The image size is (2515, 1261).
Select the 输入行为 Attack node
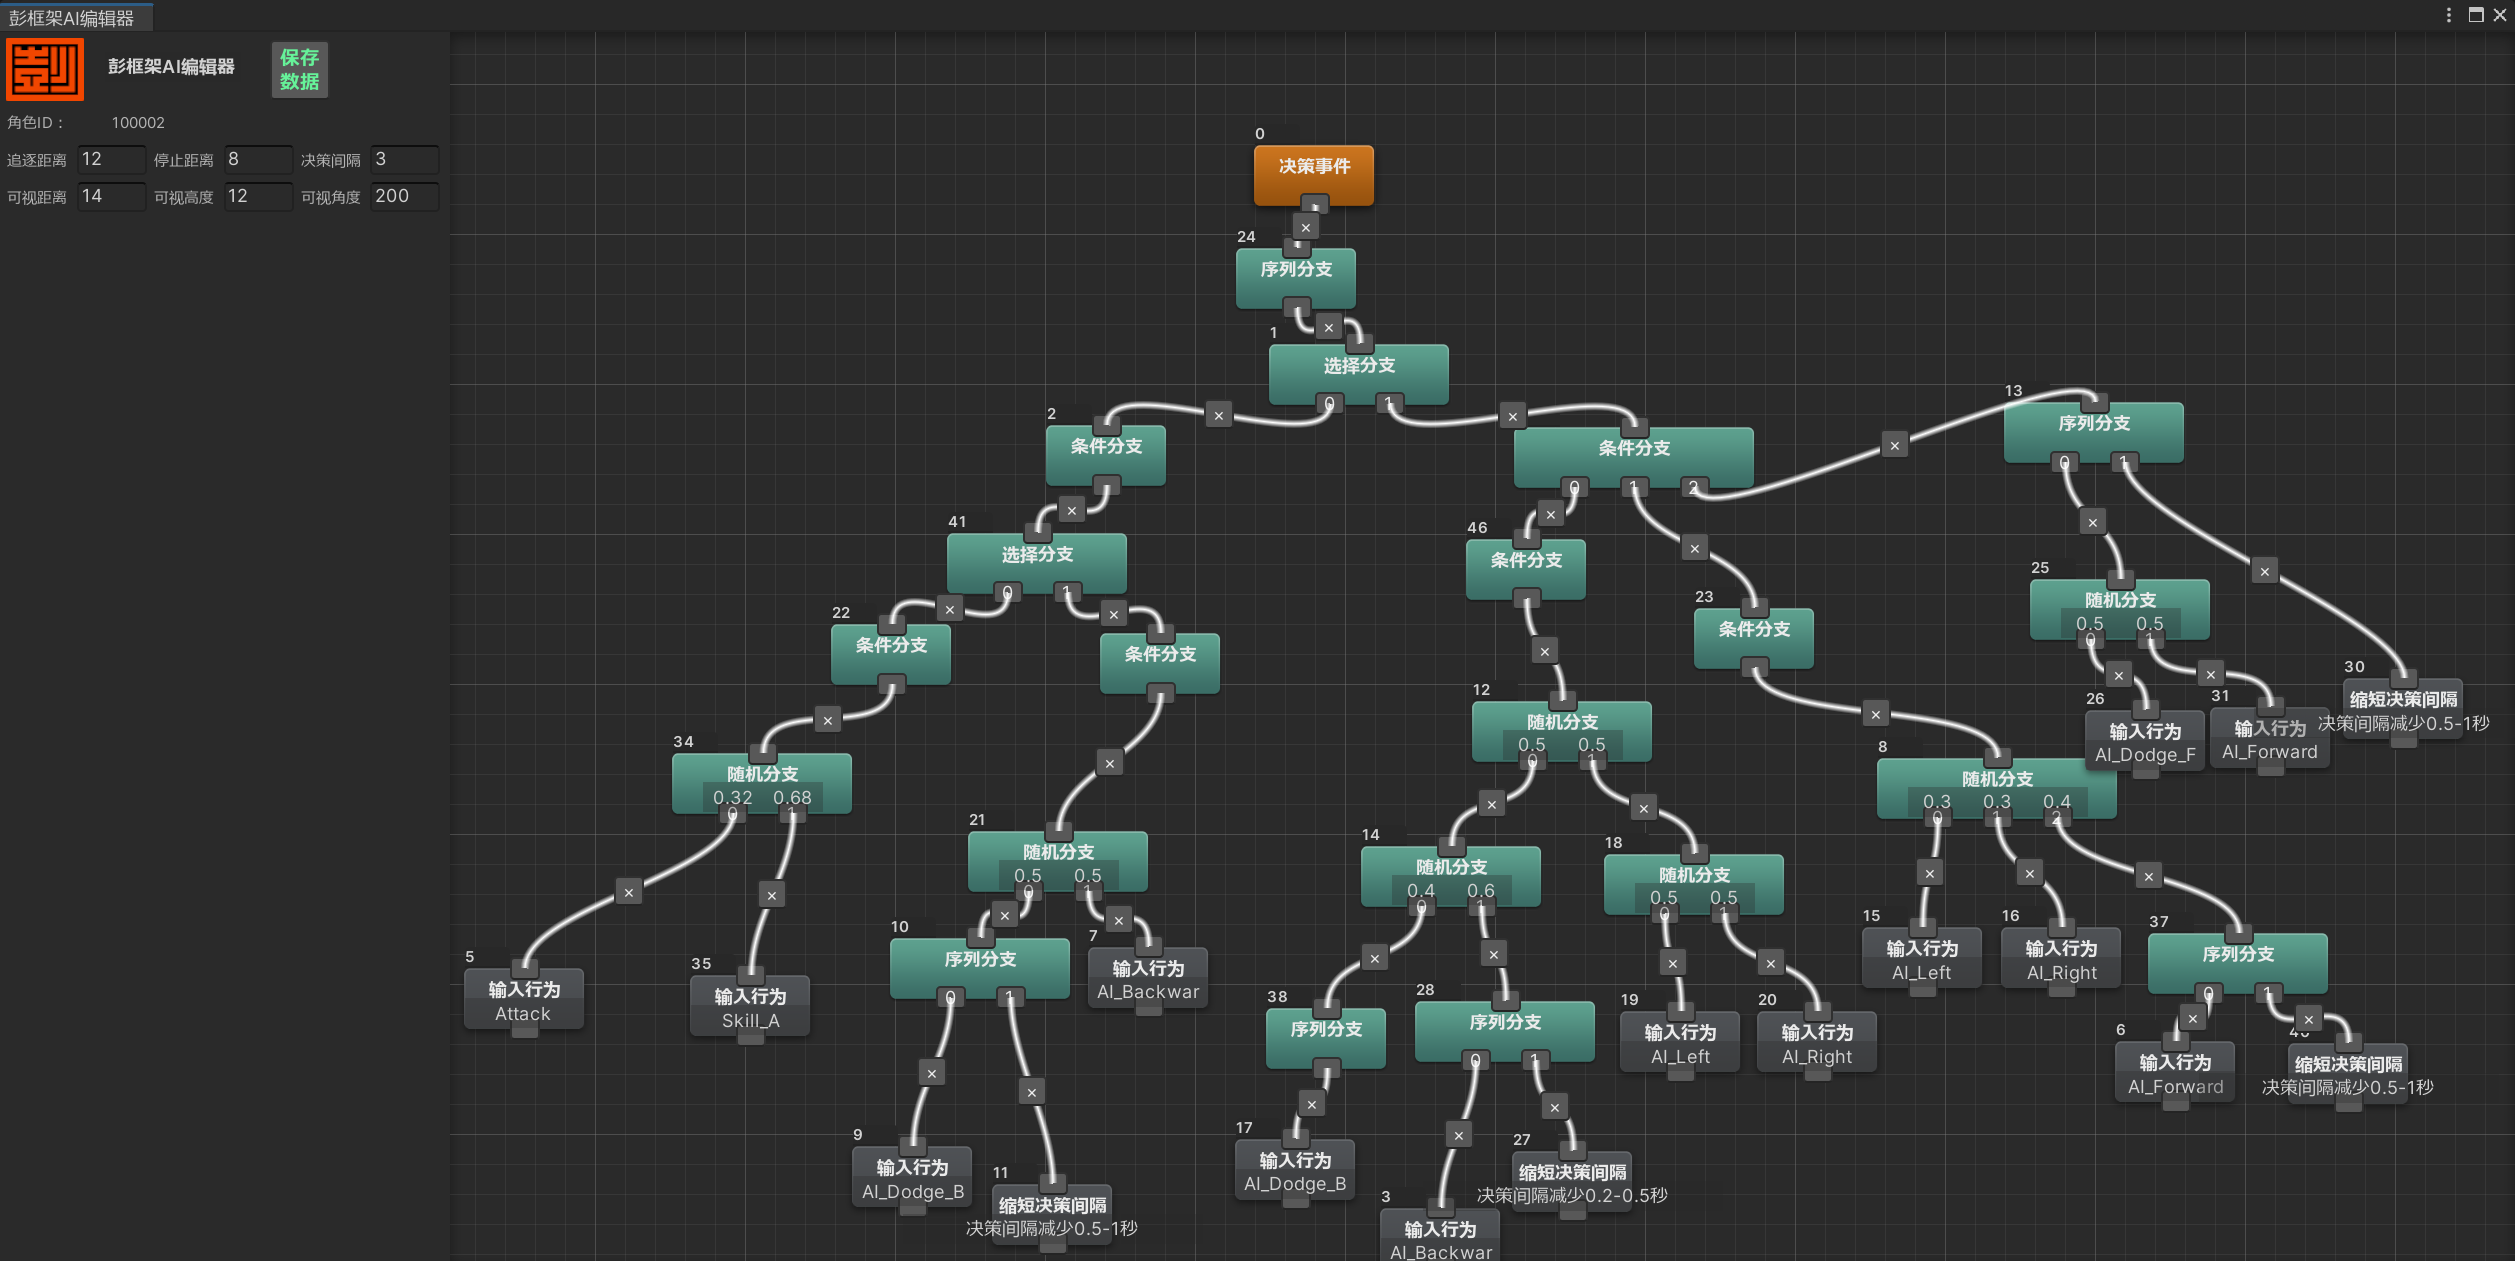[524, 999]
